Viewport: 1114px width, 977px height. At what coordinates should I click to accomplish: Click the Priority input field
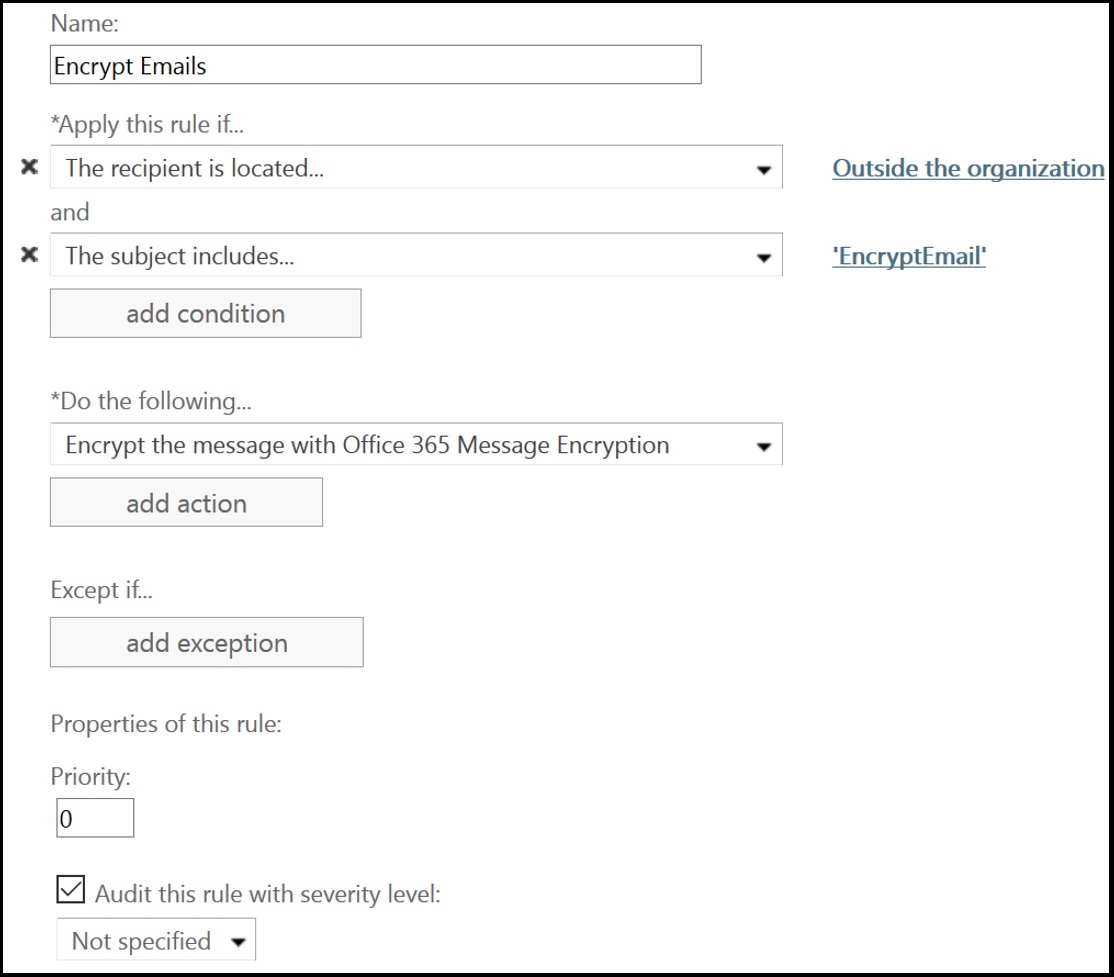(95, 818)
